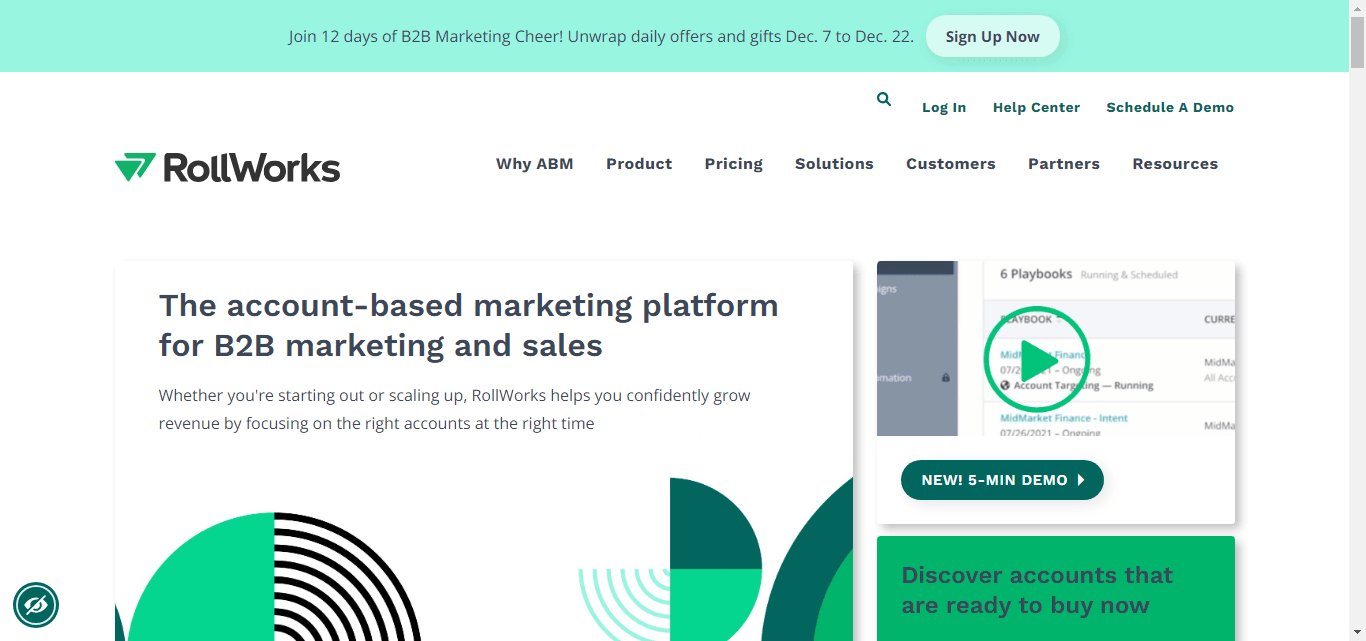Viewport: 1366px width, 641px height.
Task: Click the Sign Up Now button
Action: point(992,35)
